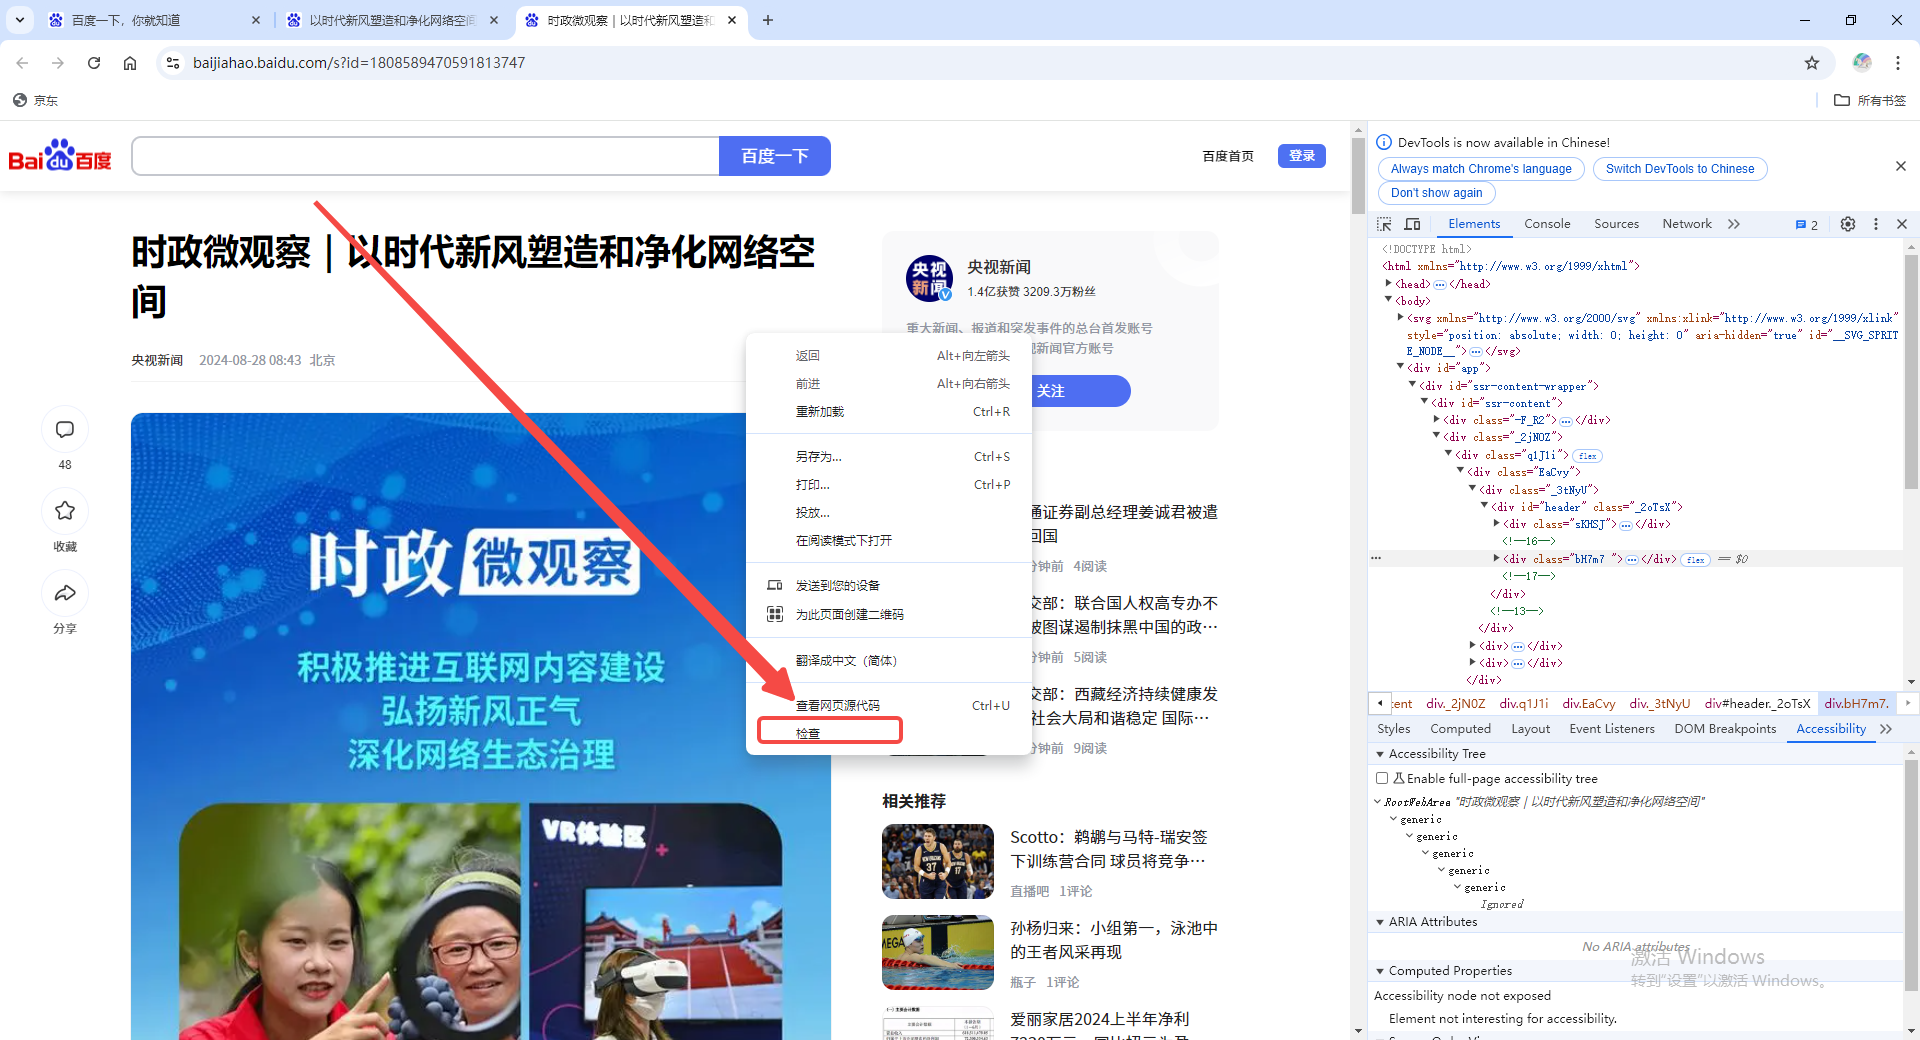The image size is (1920, 1040).
Task: Open DevTools customize three-dot menu
Action: click(1876, 224)
